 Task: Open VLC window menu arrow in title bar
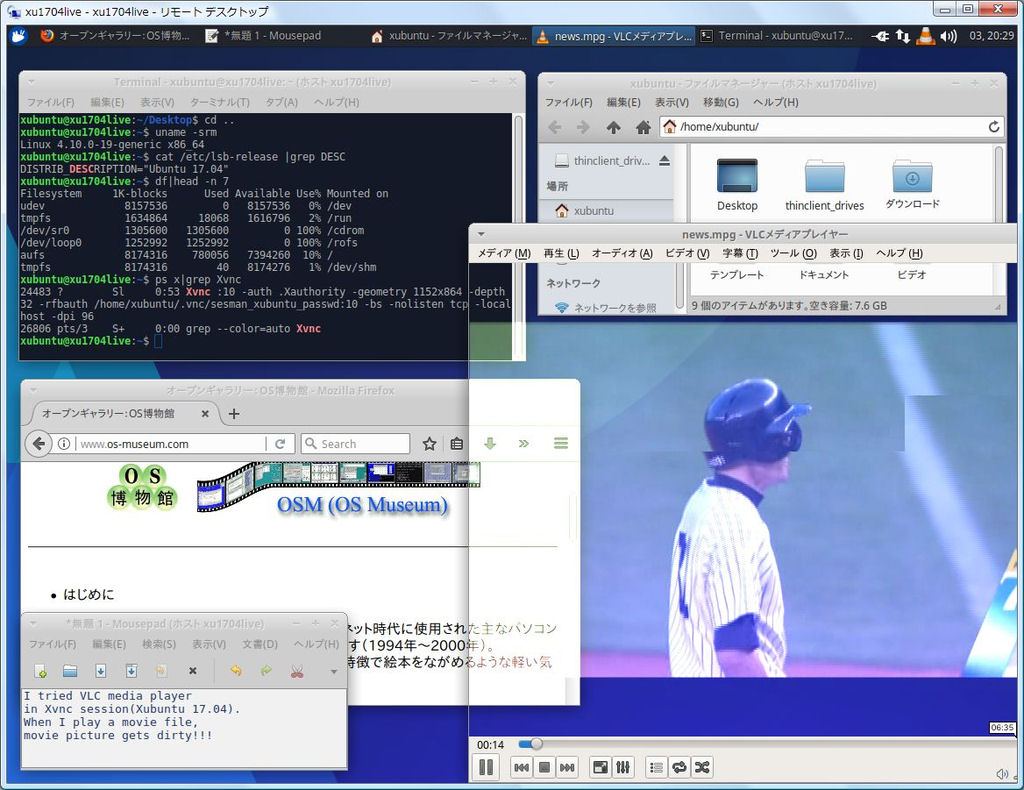coord(481,234)
